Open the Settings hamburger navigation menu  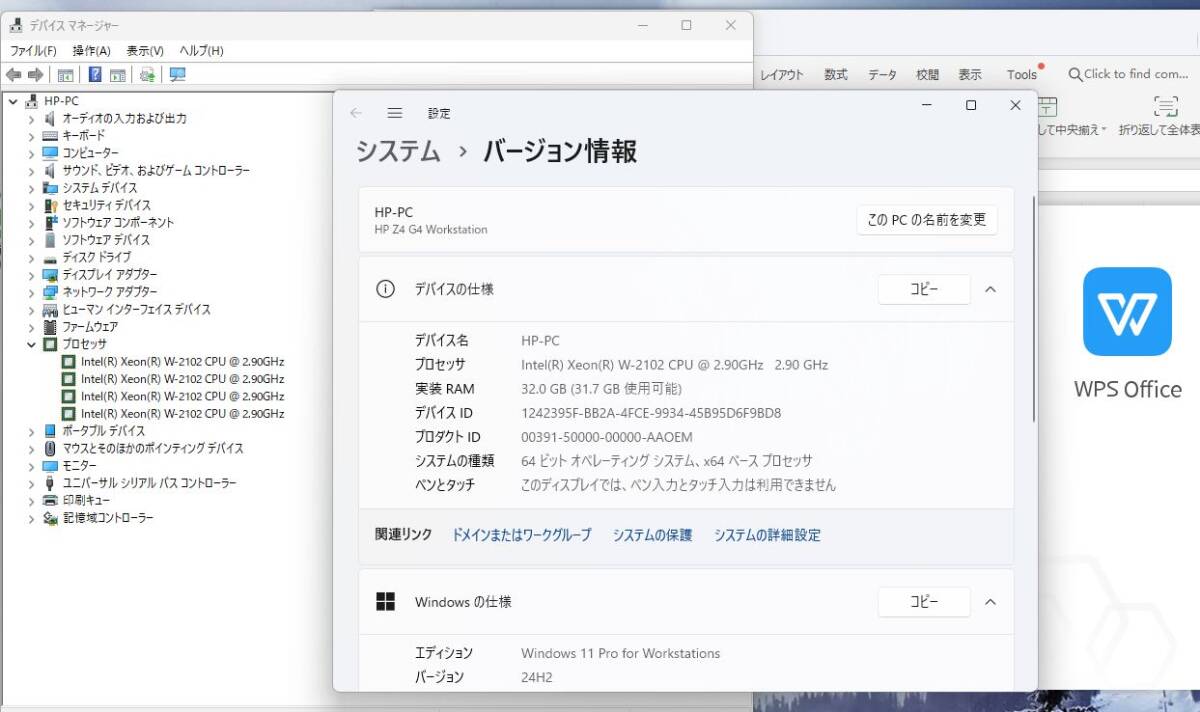[x=395, y=113]
